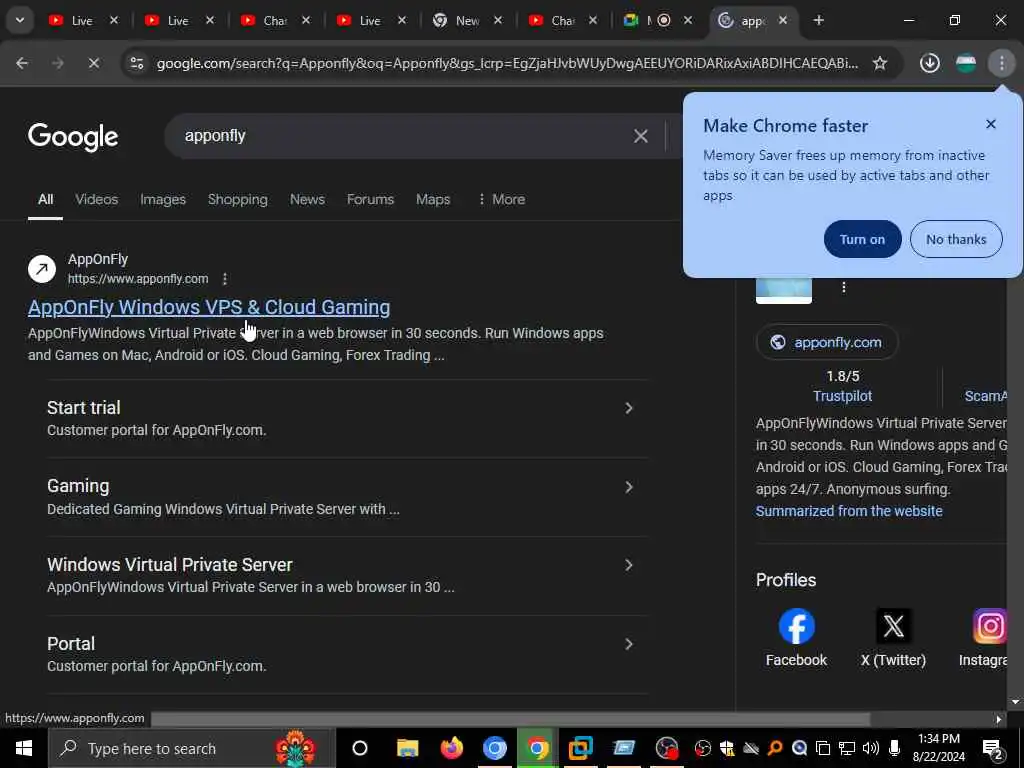Close the Make Chrome faster popup
1024x768 pixels.
(991, 124)
